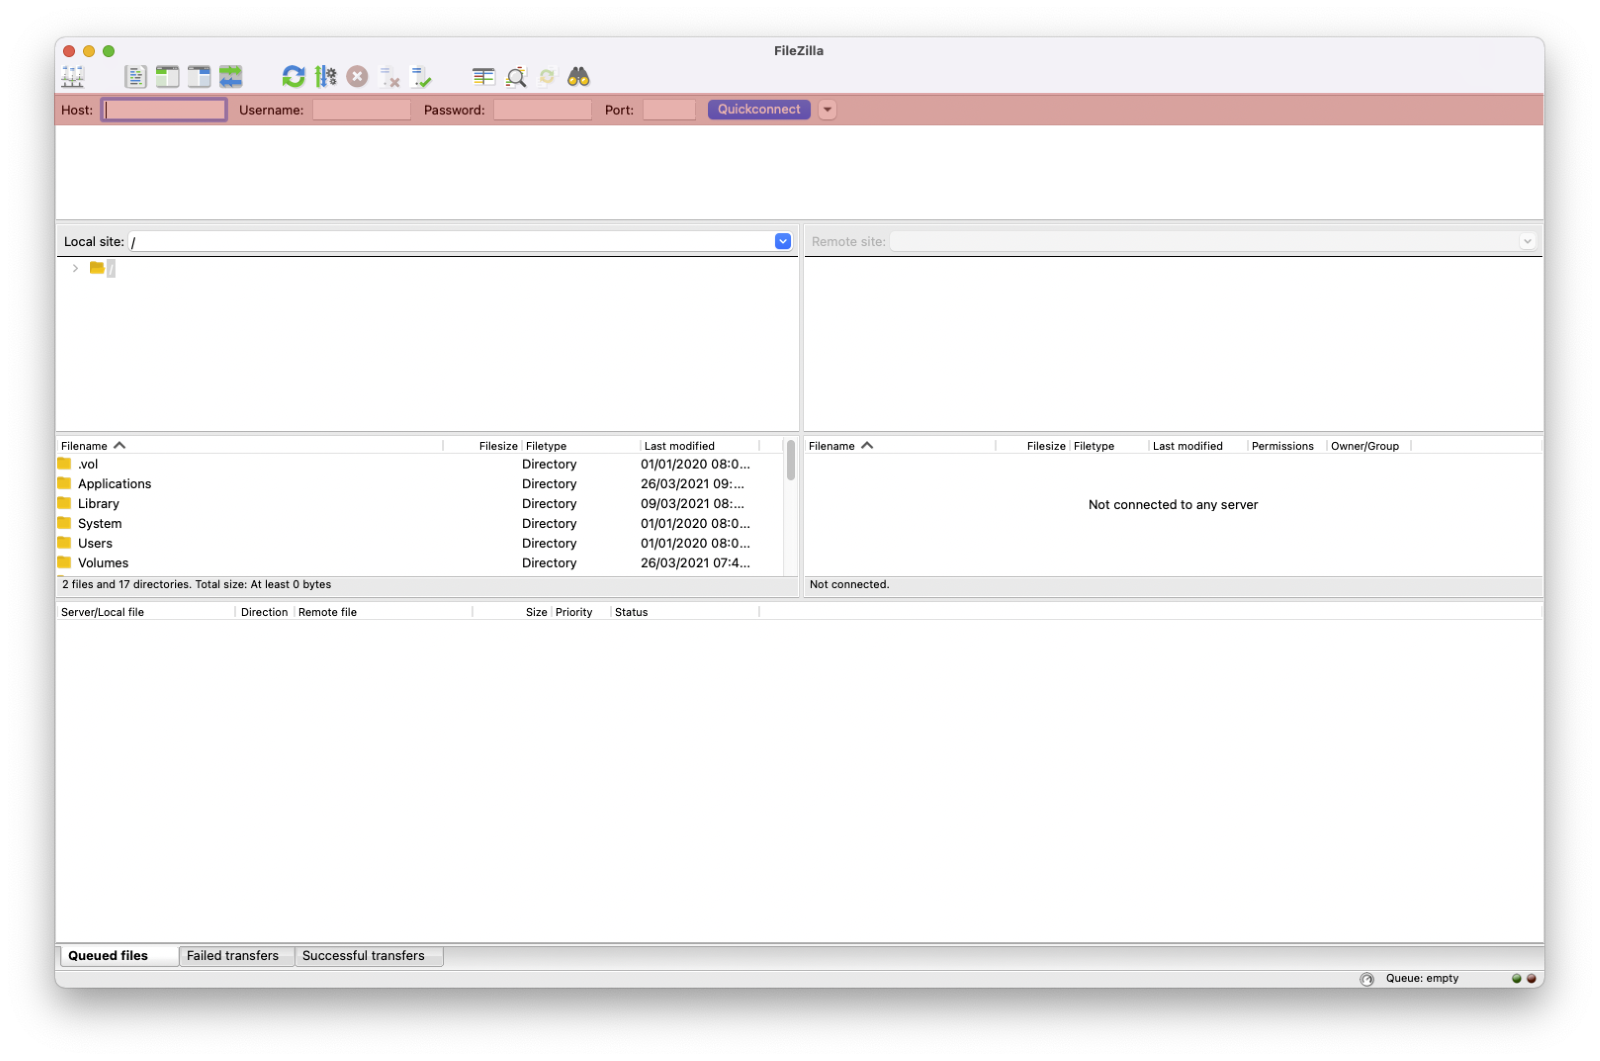Click the Server/Local file queue column header
Viewport: 1600px width, 1061px height.
(x=146, y=613)
